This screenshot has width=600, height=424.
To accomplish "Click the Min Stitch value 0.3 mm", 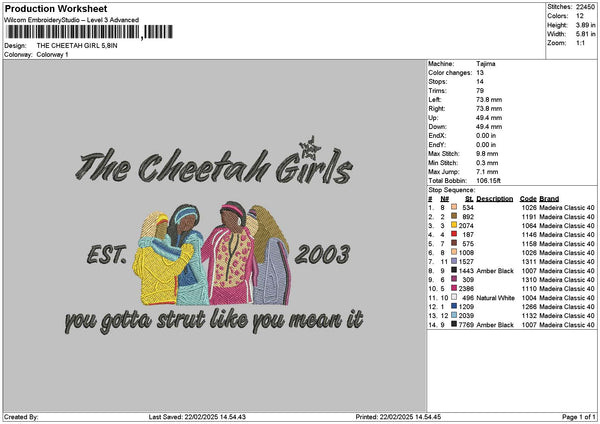I will click(x=487, y=163).
